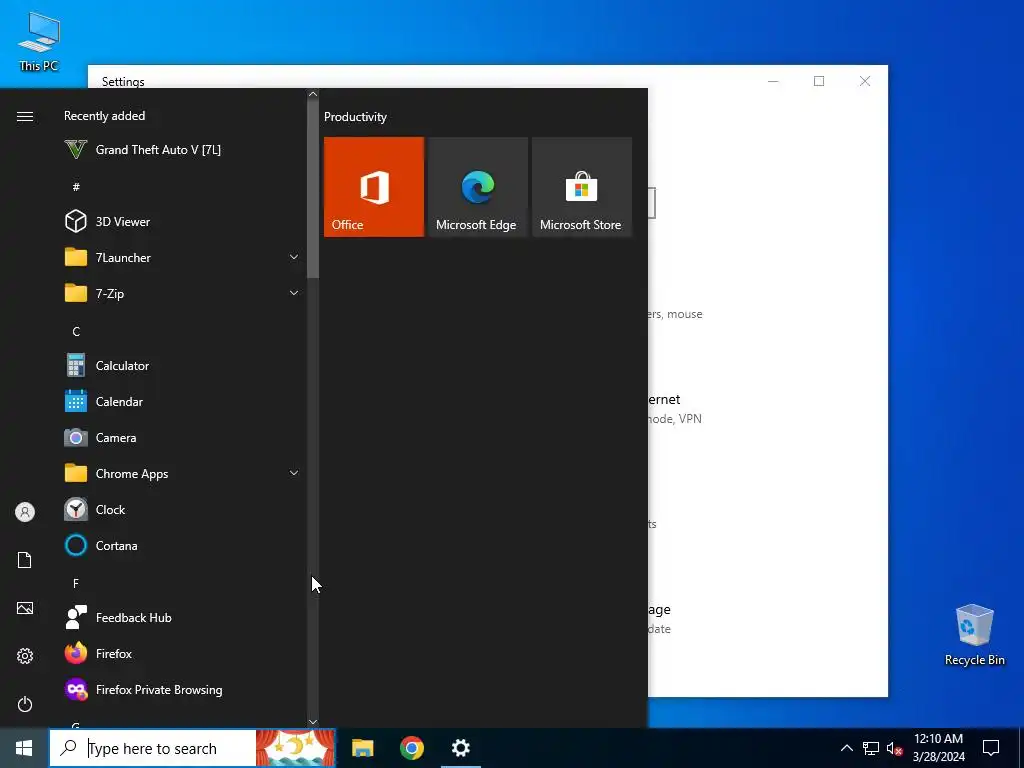This screenshot has height=768, width=1024.
Task: Click the Productivity group title
Action: pos(355,117)
